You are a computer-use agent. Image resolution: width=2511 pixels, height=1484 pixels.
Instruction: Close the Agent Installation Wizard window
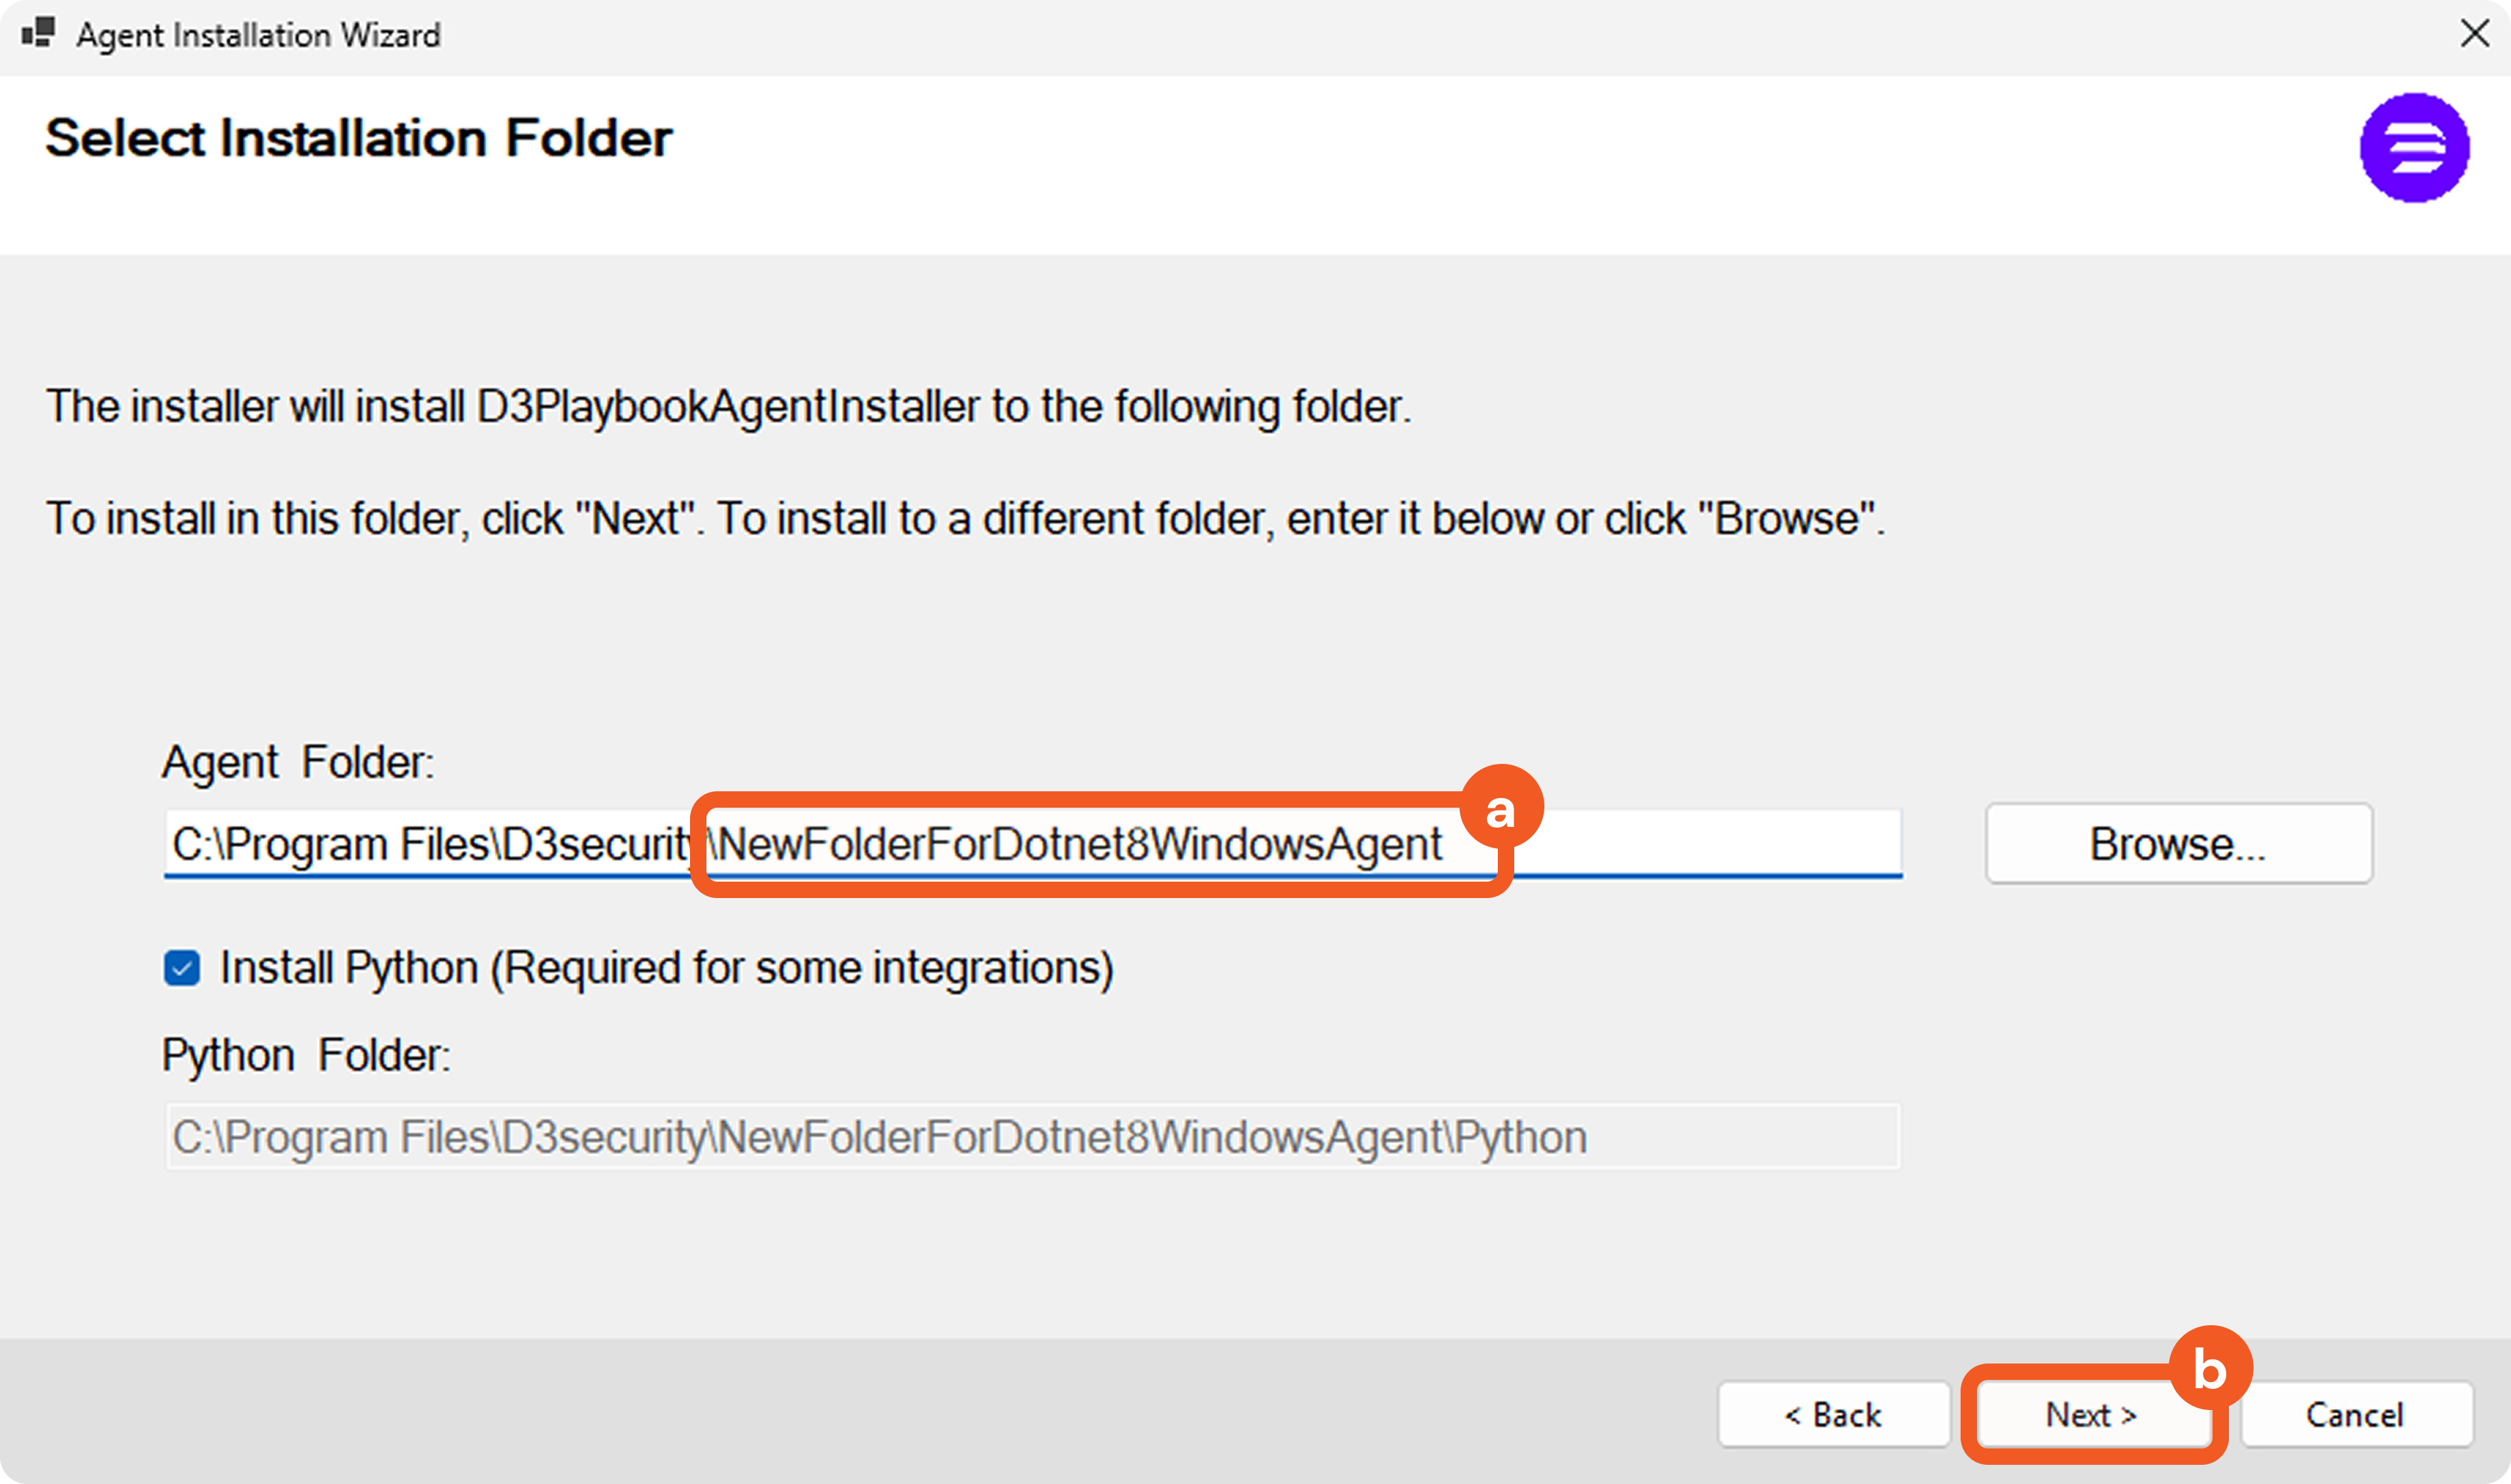[2474, 34]
